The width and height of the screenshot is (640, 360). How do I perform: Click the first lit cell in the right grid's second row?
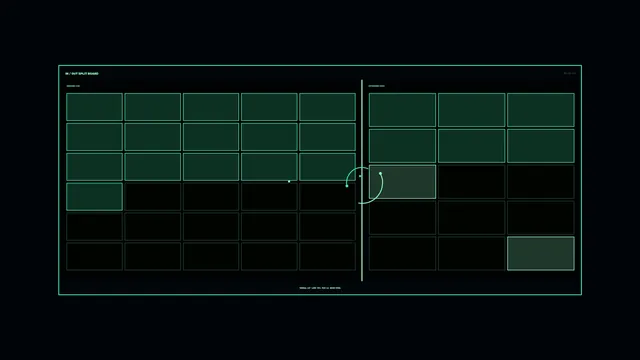point(402,146)
